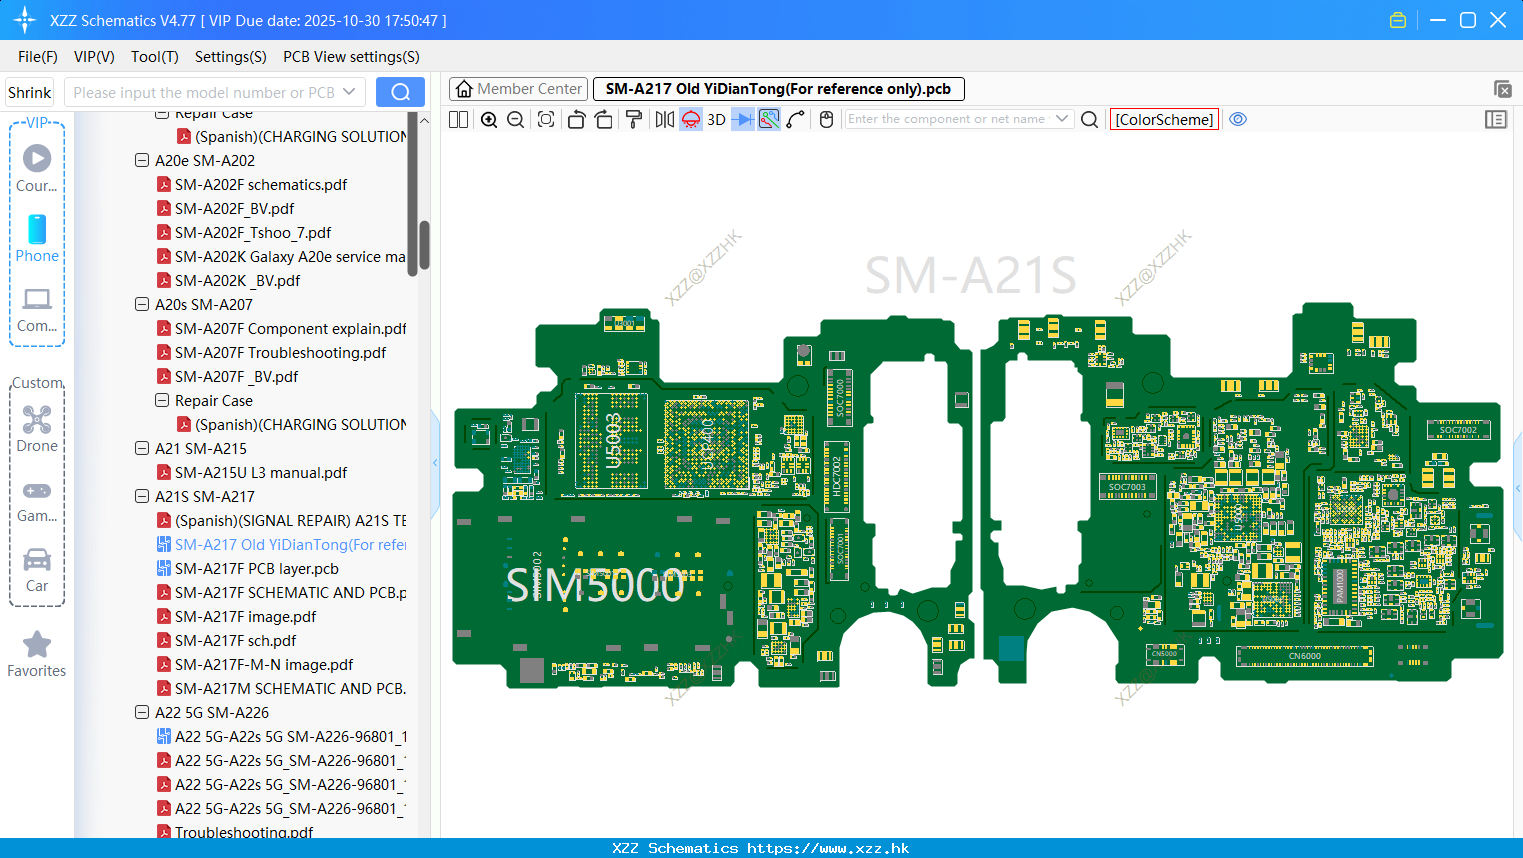Collapse the A21S SM-A217 folder

click(x=142, y=496)
